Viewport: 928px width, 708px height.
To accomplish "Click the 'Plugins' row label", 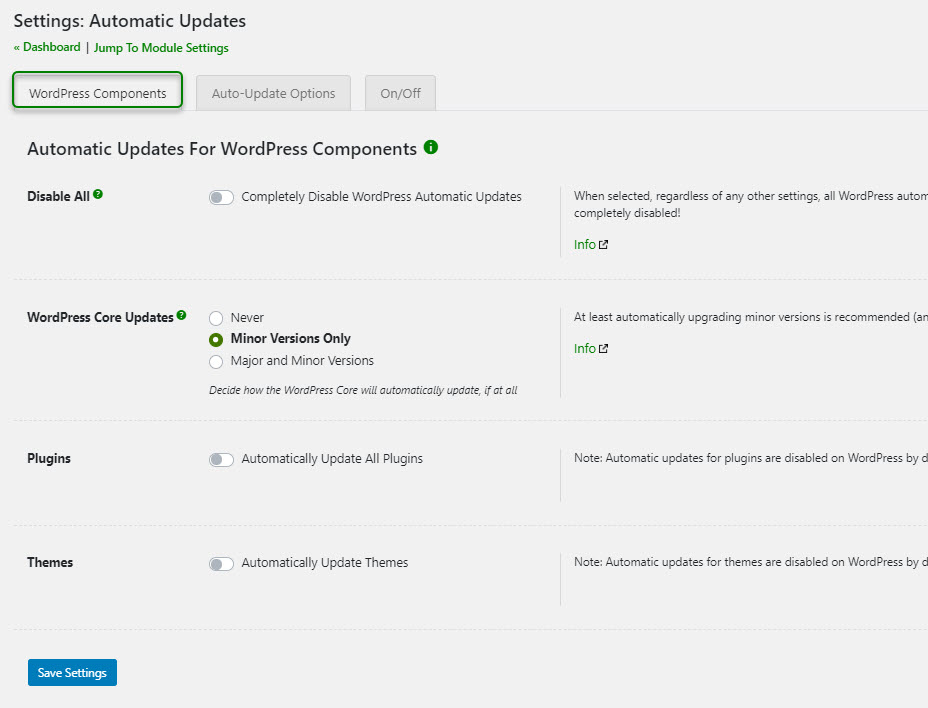I will 49,458.
